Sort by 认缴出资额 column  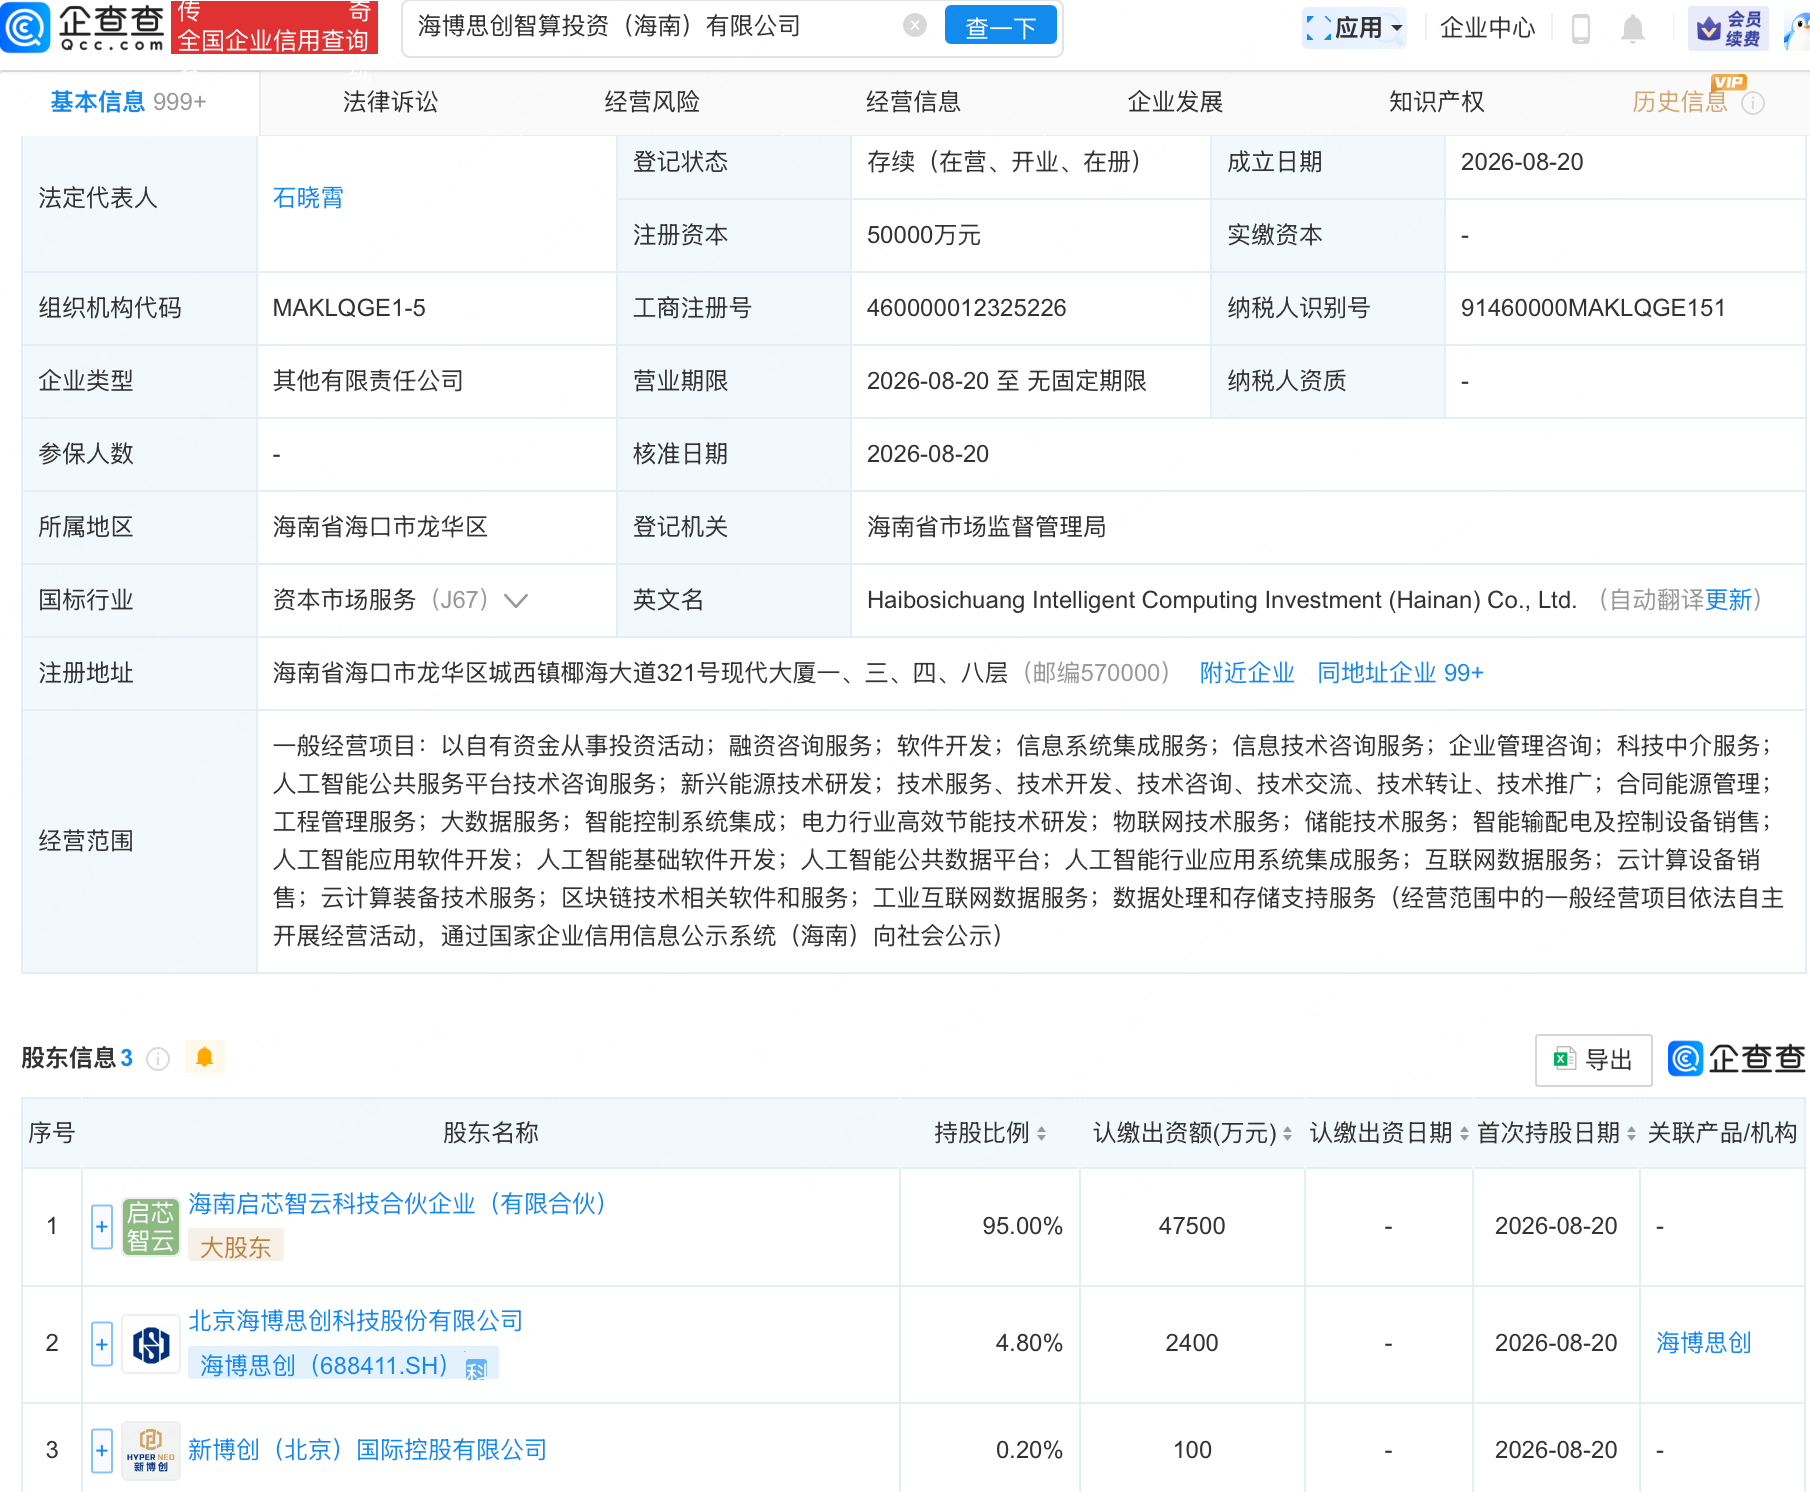[x=1287, y=1133]
